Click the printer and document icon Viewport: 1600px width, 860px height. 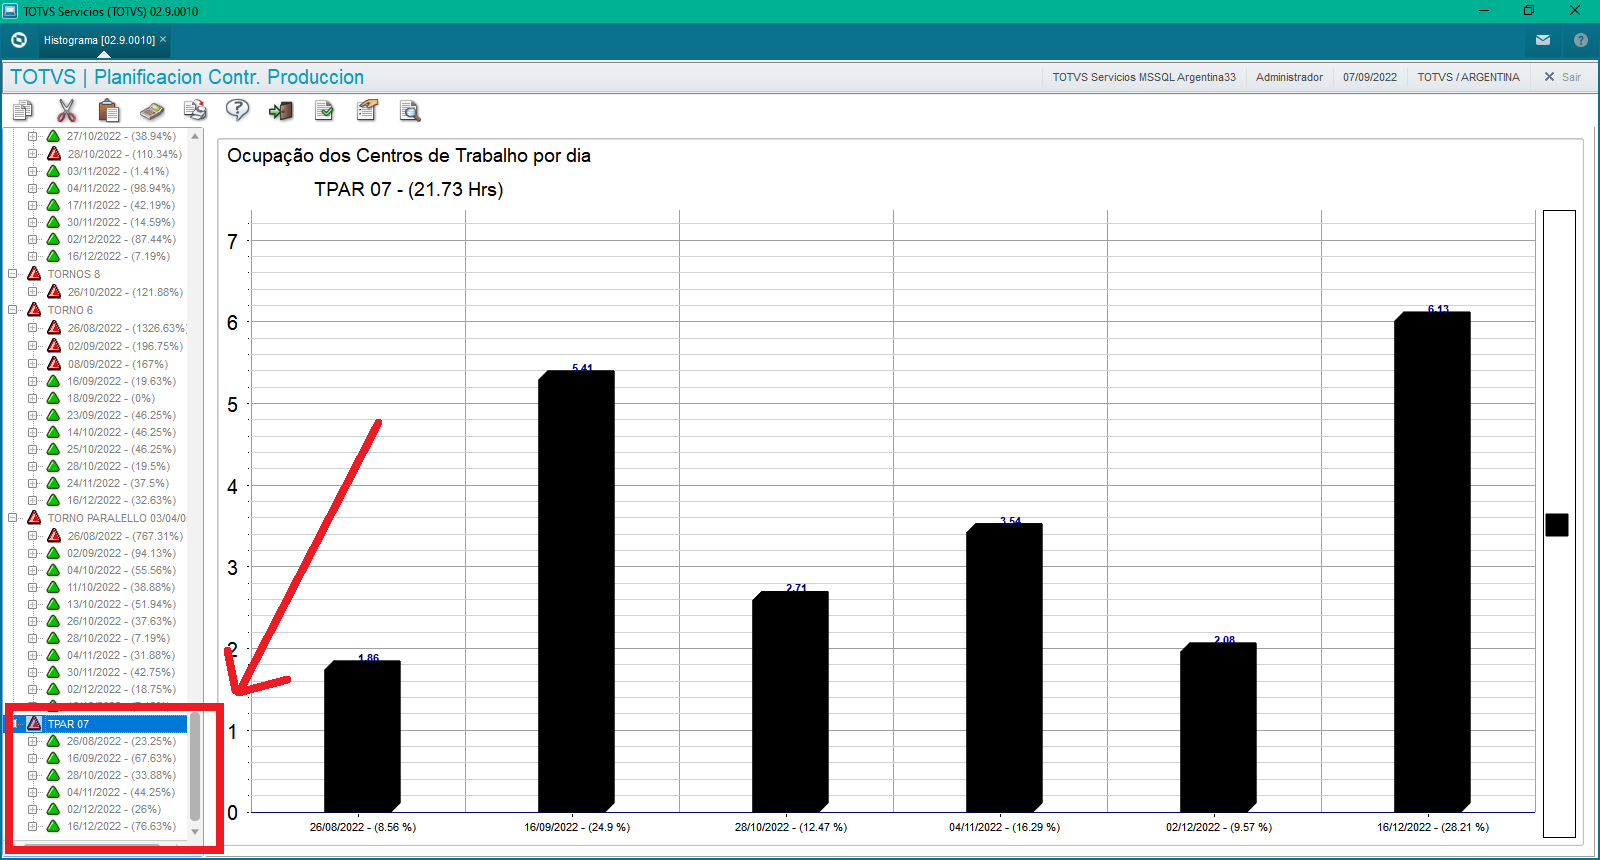195,110
